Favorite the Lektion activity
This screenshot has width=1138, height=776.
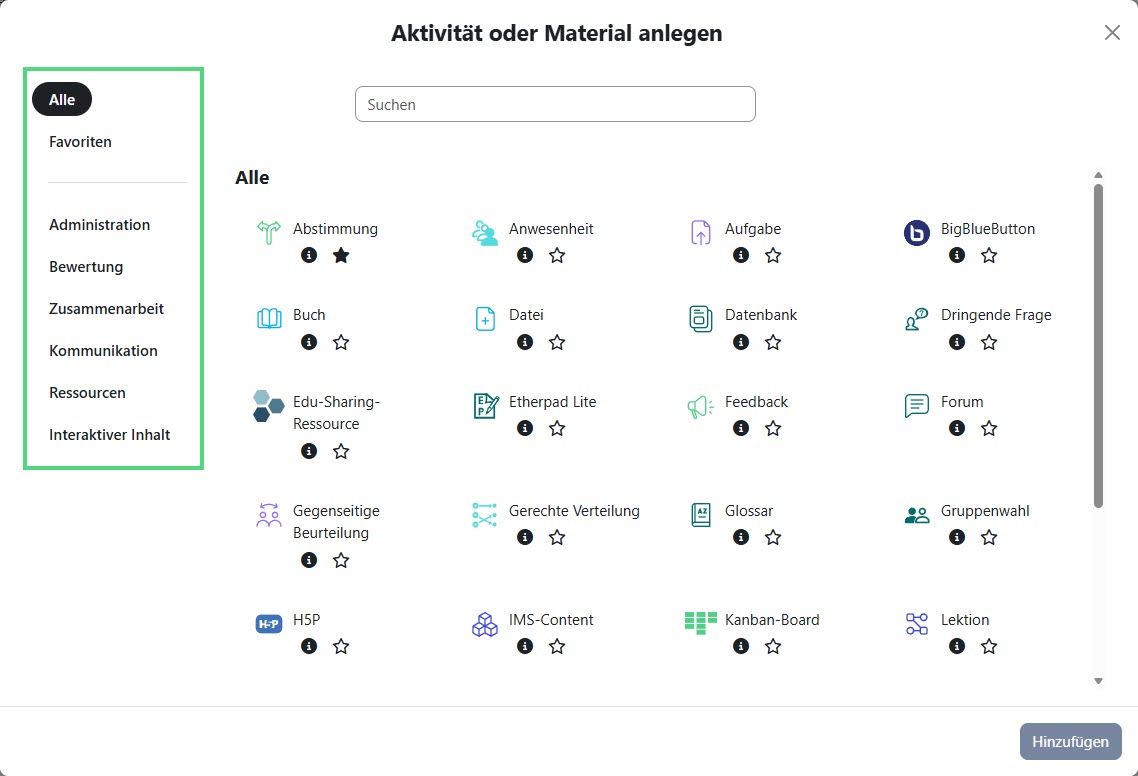tap(988, 646)
